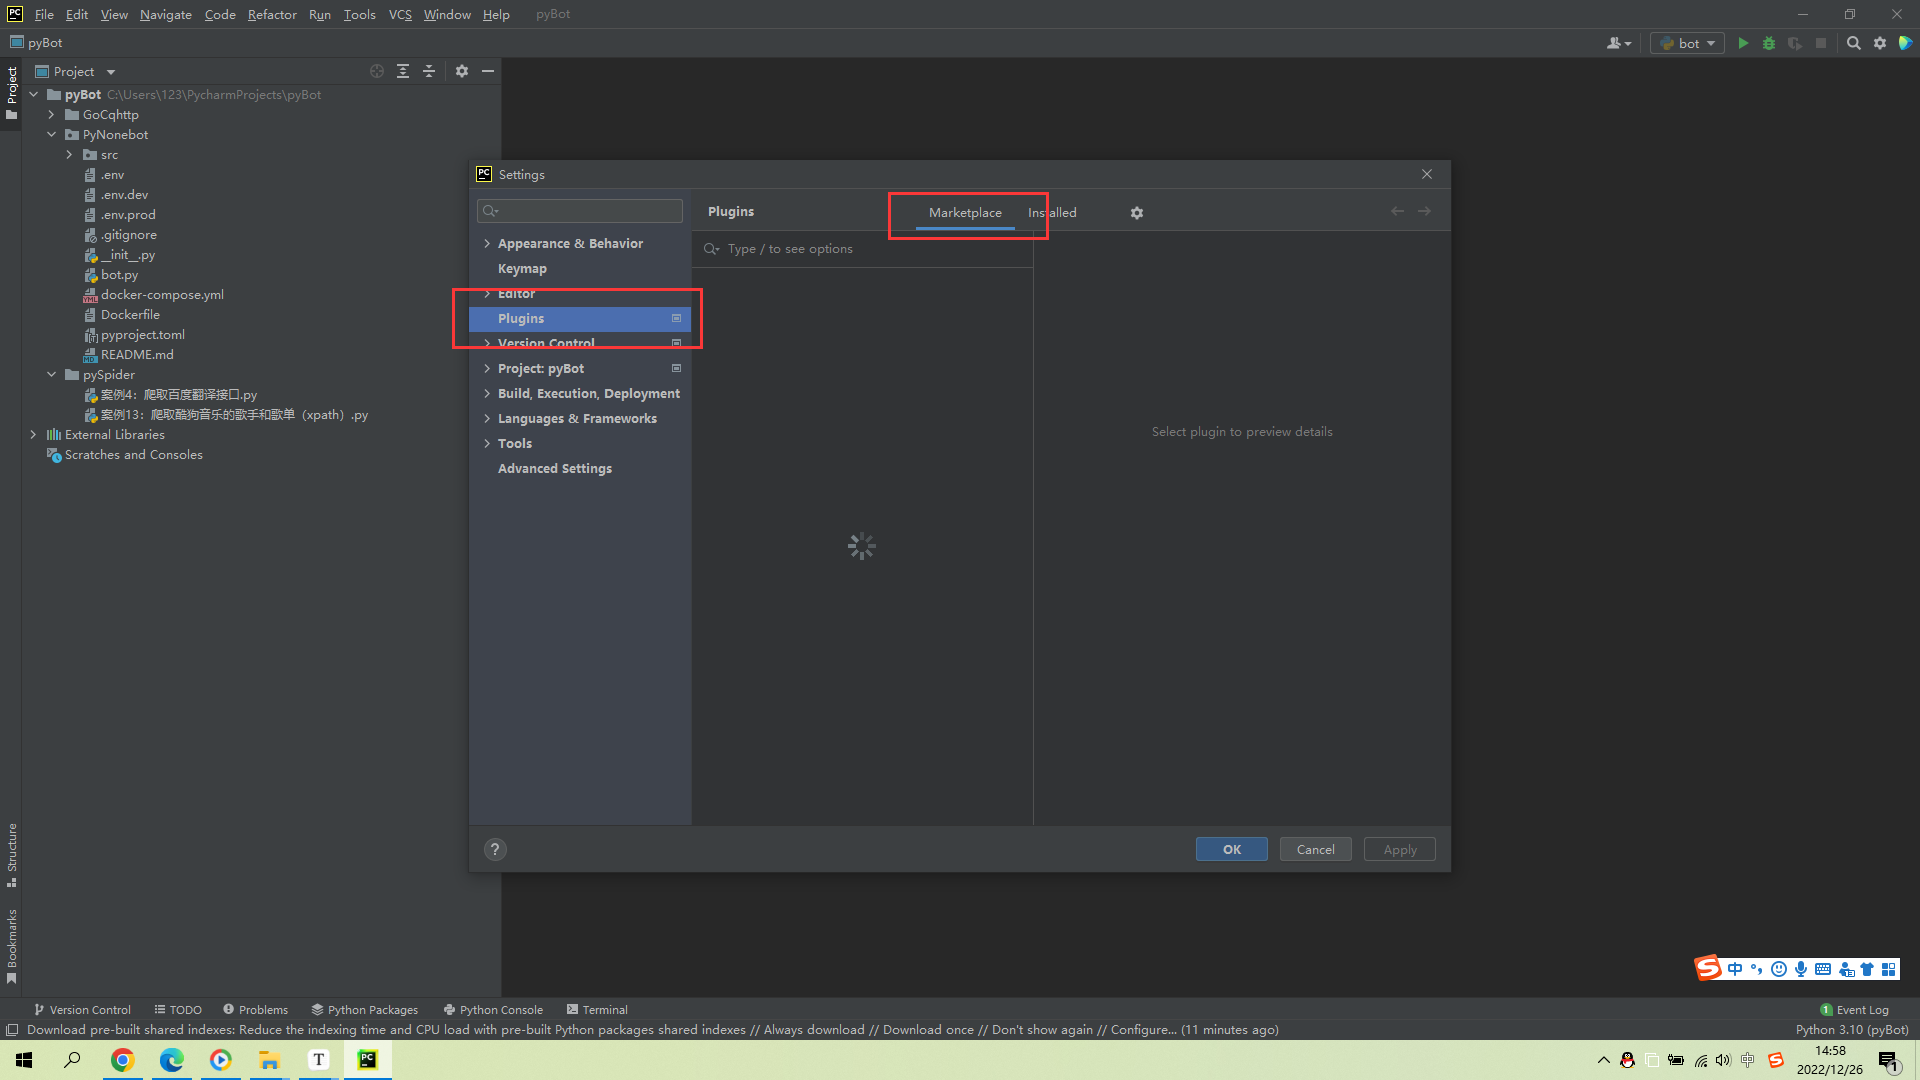Expand Appearance & Behavior settings
This screenshot has width=1920, height=1080.
pos(487,244)
